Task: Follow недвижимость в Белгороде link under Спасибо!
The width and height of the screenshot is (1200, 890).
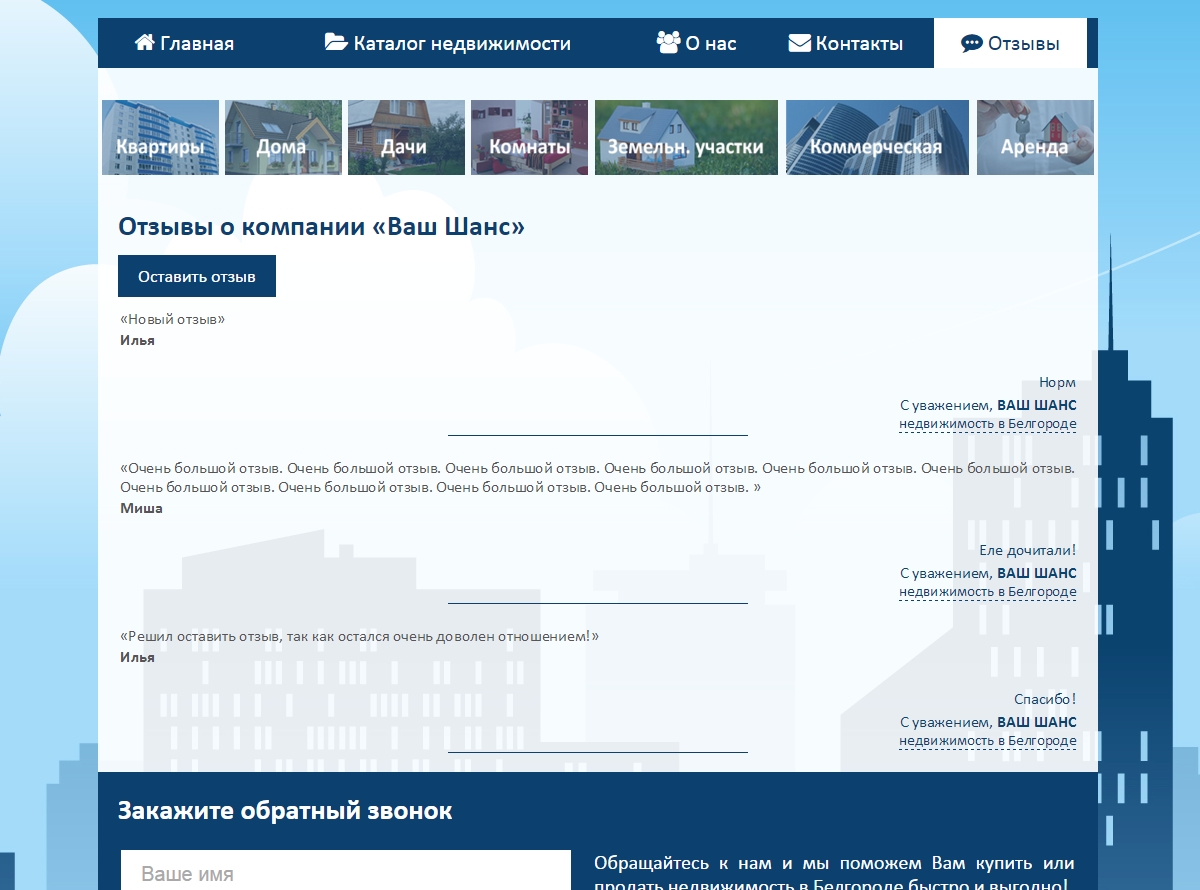Action: tap(987, 741)
